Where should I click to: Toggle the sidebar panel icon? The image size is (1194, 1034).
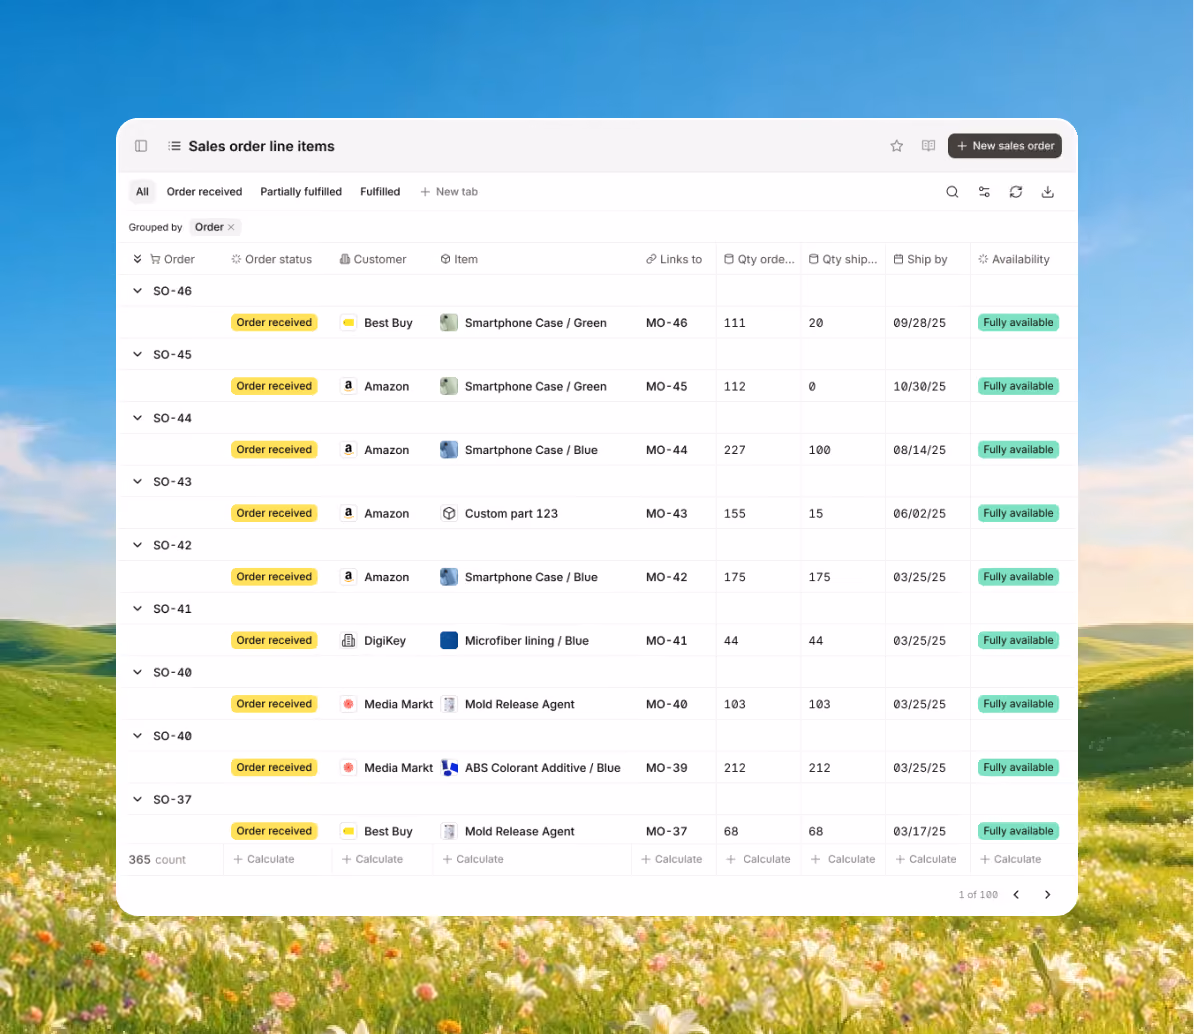coord(141,146)
